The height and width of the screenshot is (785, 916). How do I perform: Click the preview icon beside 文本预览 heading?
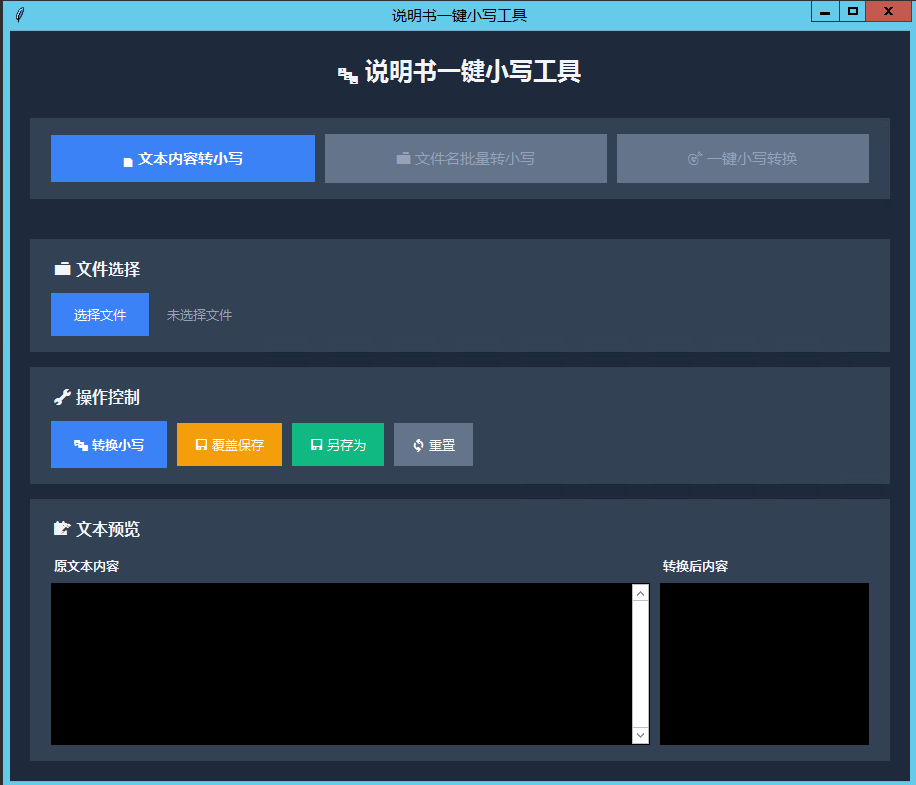61,529
